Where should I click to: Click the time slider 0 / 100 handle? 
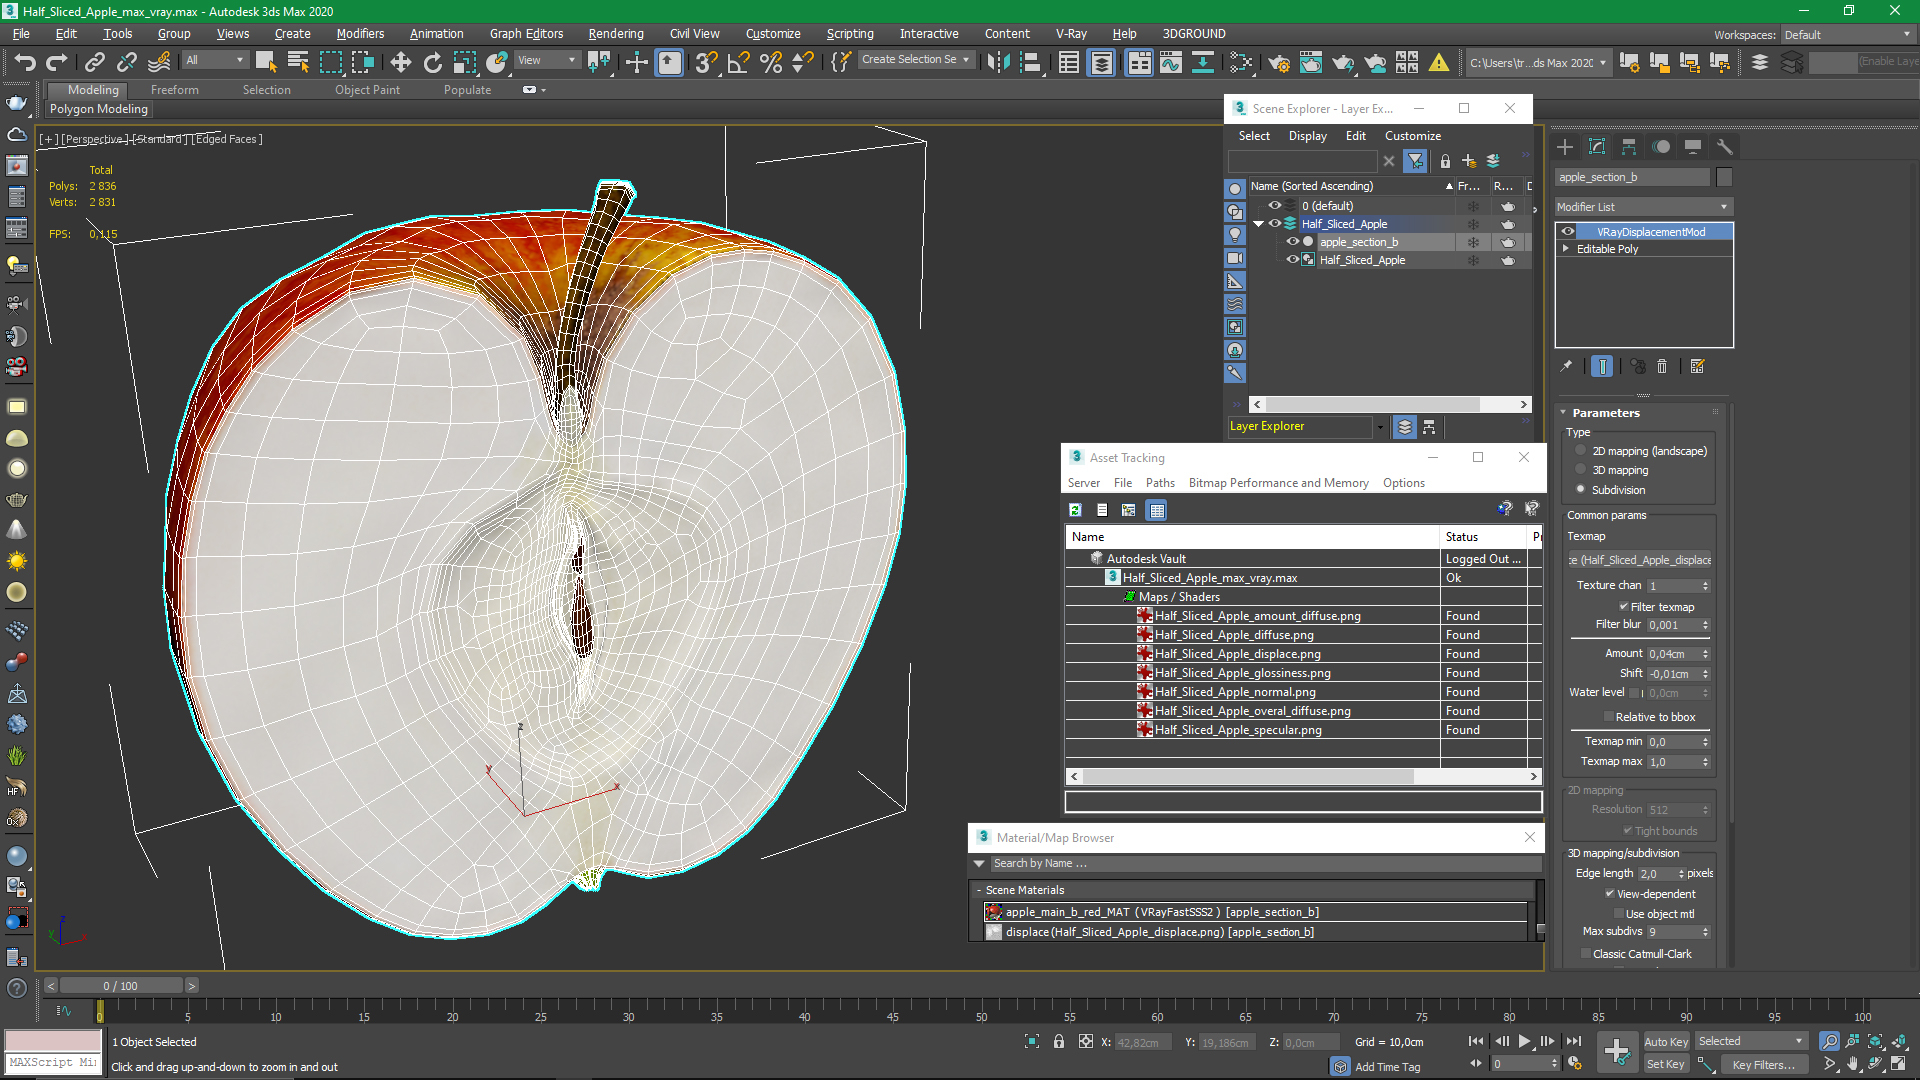[x=120, y=986]
